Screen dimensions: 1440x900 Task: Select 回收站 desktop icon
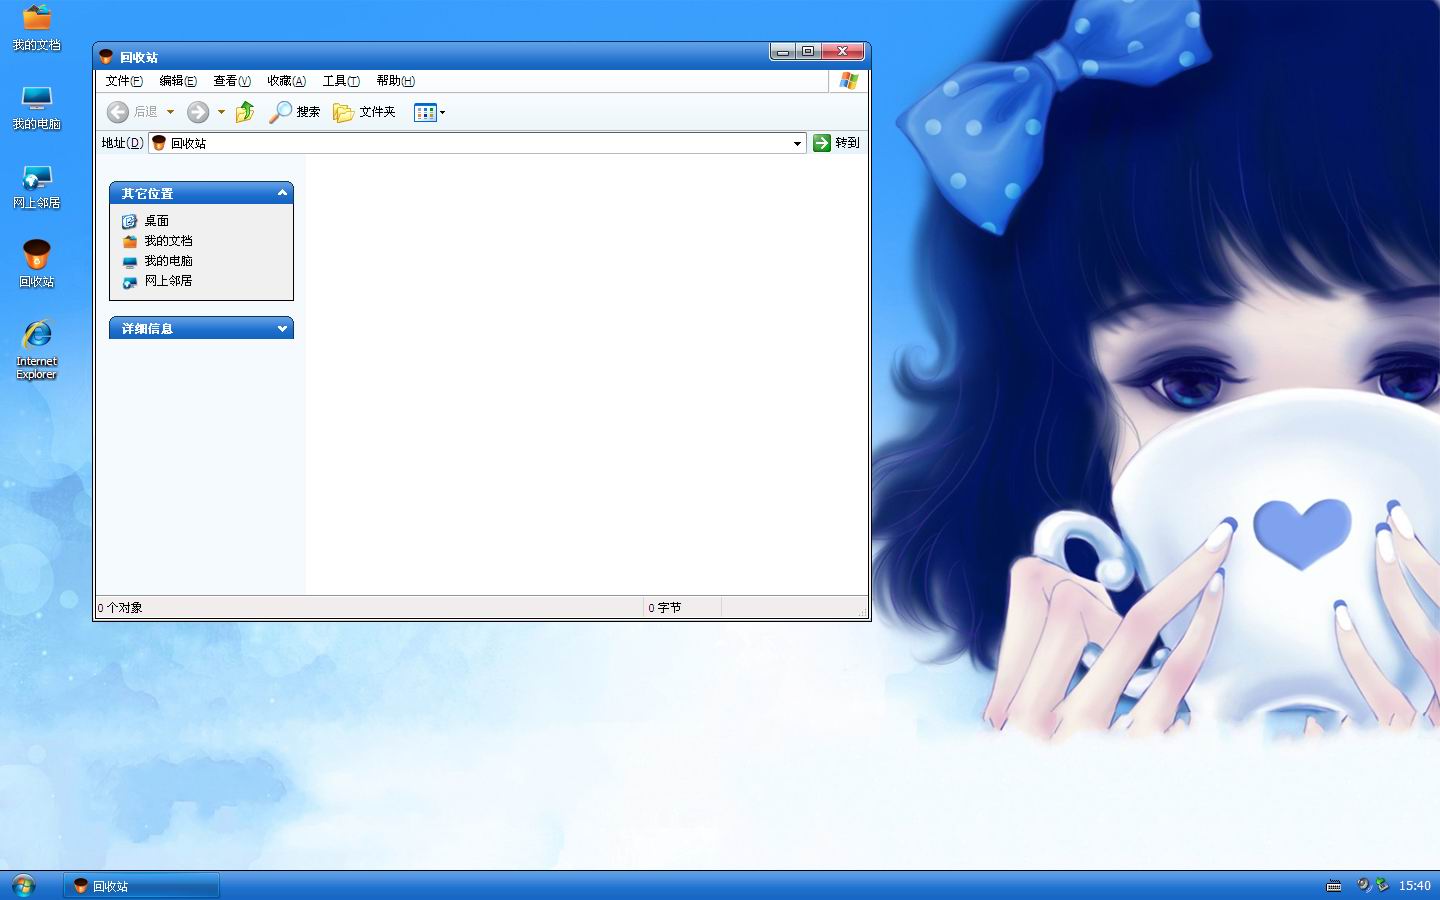tap(37, 265)
